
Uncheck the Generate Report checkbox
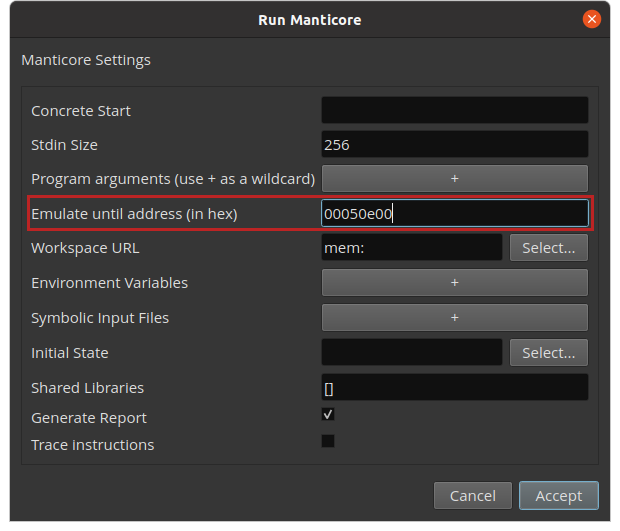click(328, 415)
